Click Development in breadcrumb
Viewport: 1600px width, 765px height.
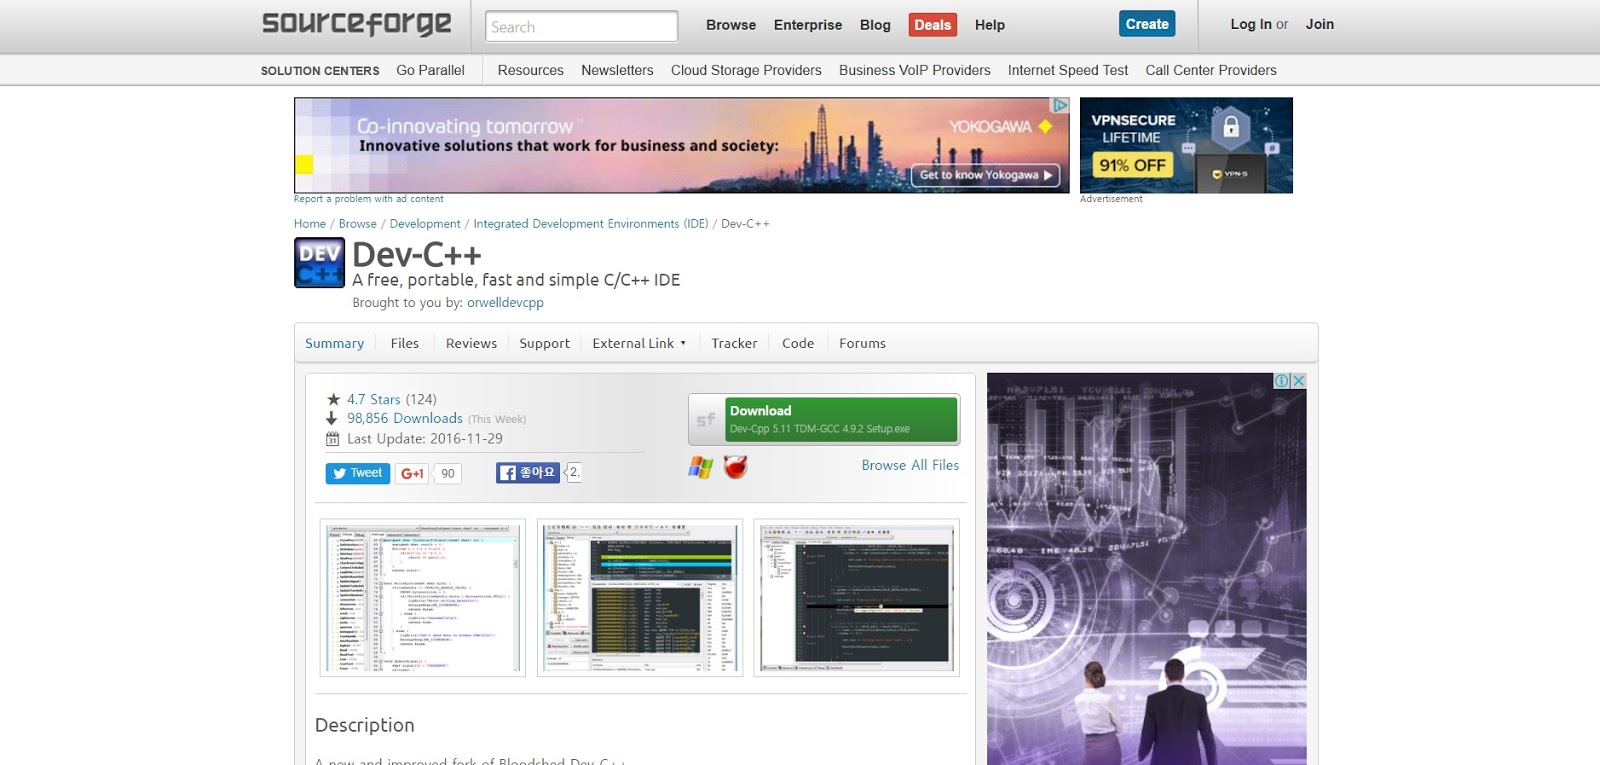tap(425, 224)
